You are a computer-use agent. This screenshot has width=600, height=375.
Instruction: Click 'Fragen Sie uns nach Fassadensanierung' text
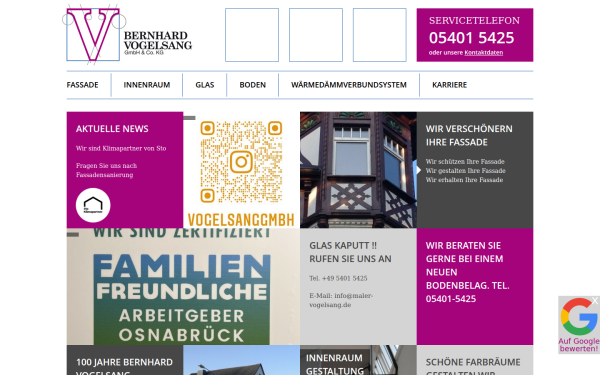pyautogui.click(x=106, y=170)
